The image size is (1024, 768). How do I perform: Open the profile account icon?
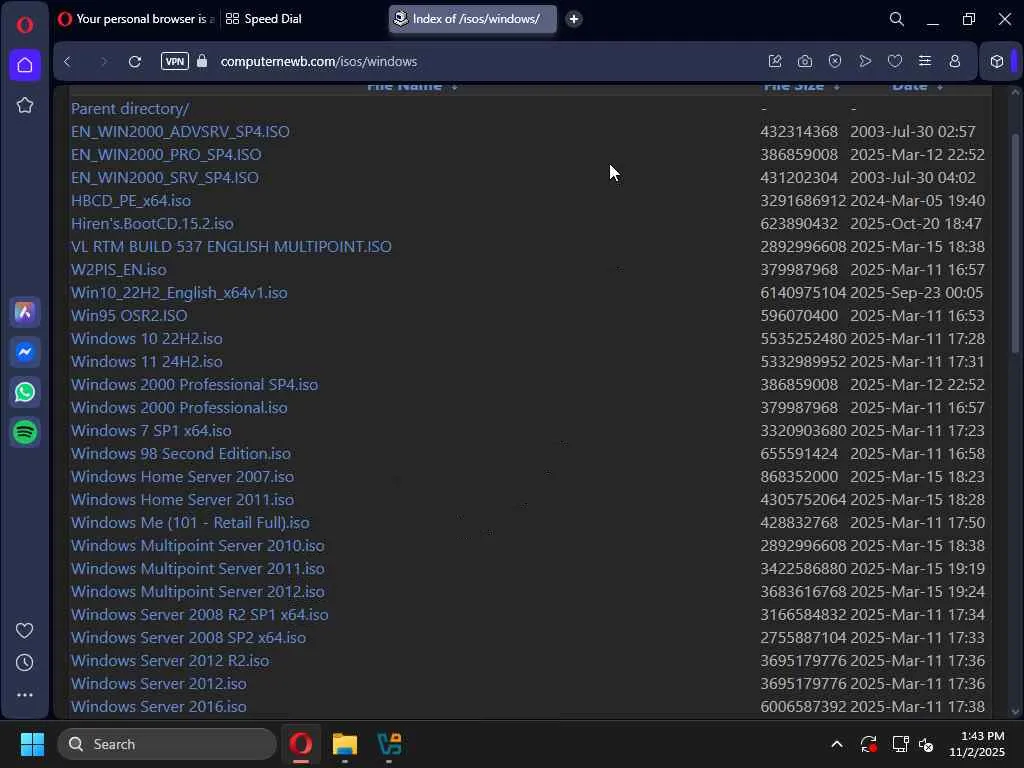click(x=955, y=61)
